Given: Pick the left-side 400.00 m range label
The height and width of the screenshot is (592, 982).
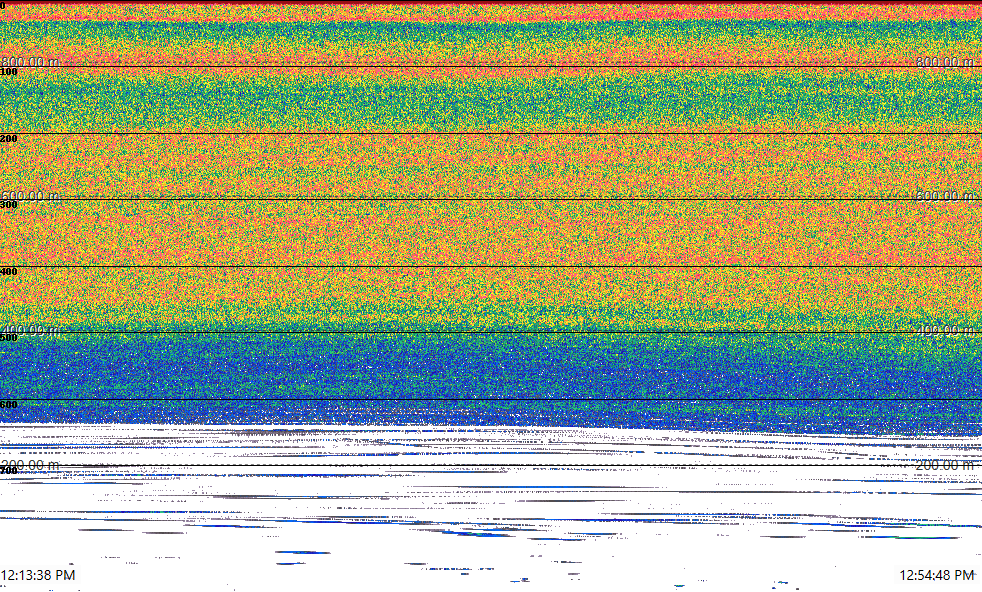Looking at the screenshot, I should (x=30, y=330).
